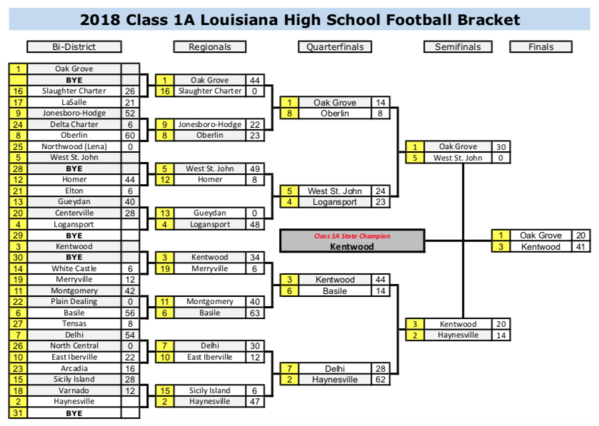Click the Bi-District round header
599x426 pixels.
click(74, 47)
